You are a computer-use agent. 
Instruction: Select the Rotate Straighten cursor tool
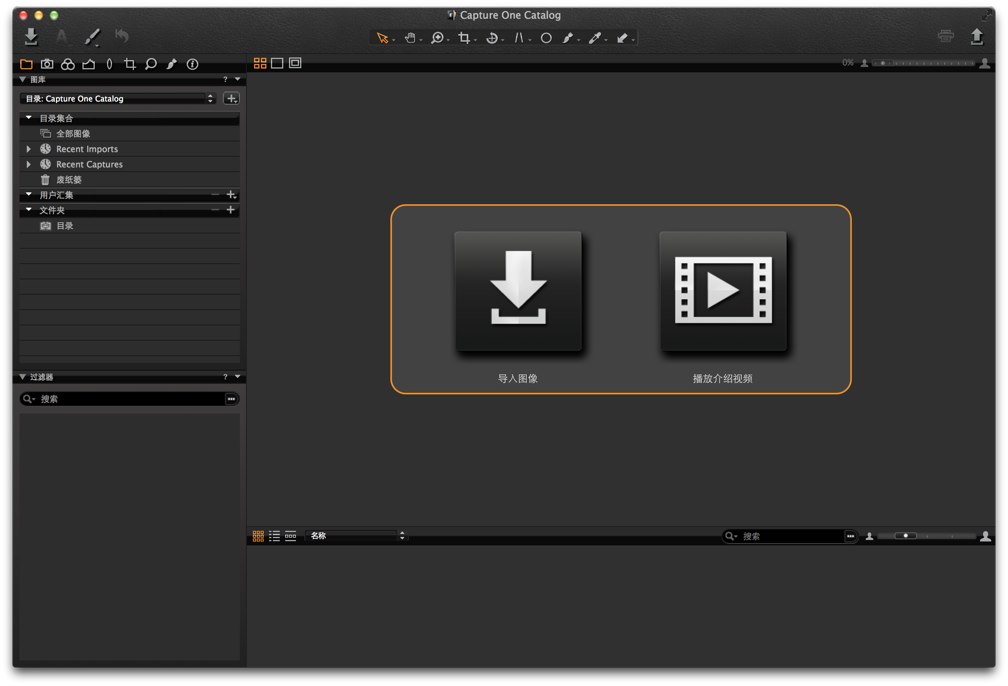492,39
